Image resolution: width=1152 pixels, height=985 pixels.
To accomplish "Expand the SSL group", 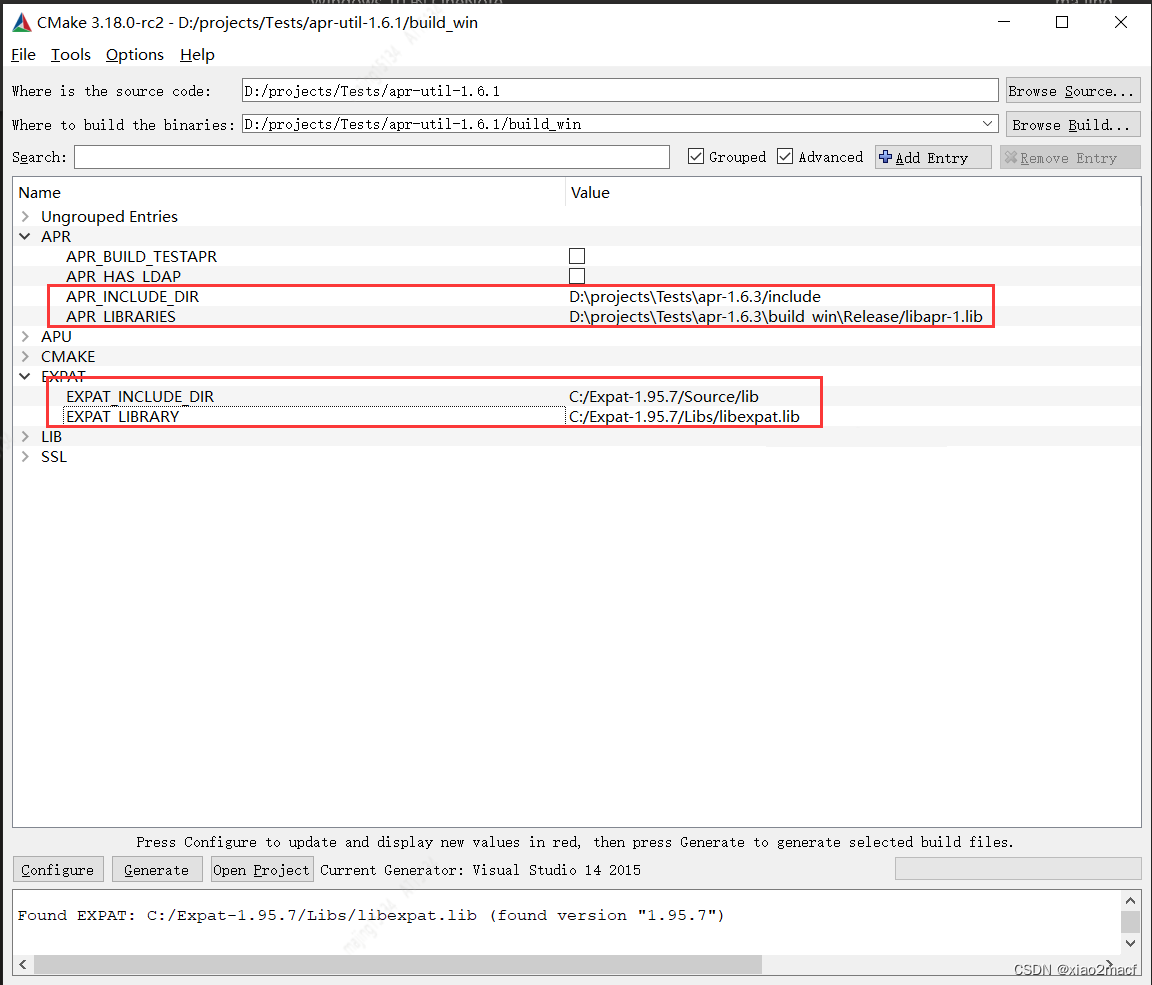I will [x=24, y=456].
